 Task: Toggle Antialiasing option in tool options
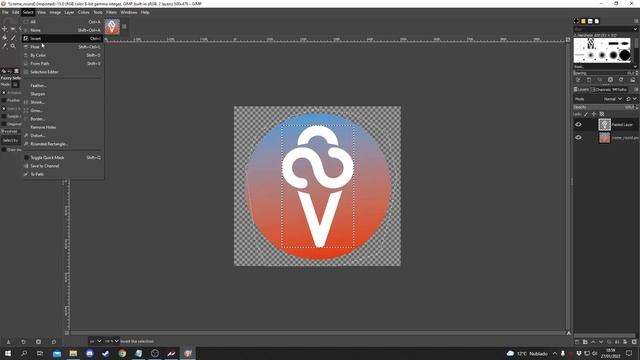click(x=4, y=93)
